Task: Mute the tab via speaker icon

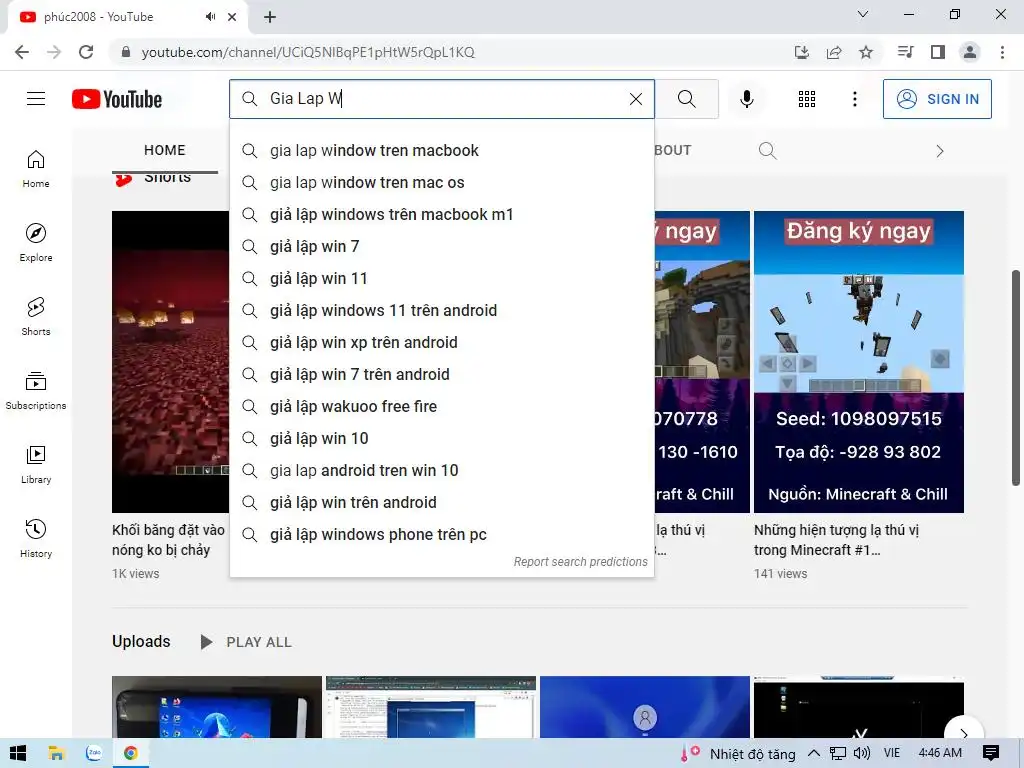Action: (x=210, y=17)
